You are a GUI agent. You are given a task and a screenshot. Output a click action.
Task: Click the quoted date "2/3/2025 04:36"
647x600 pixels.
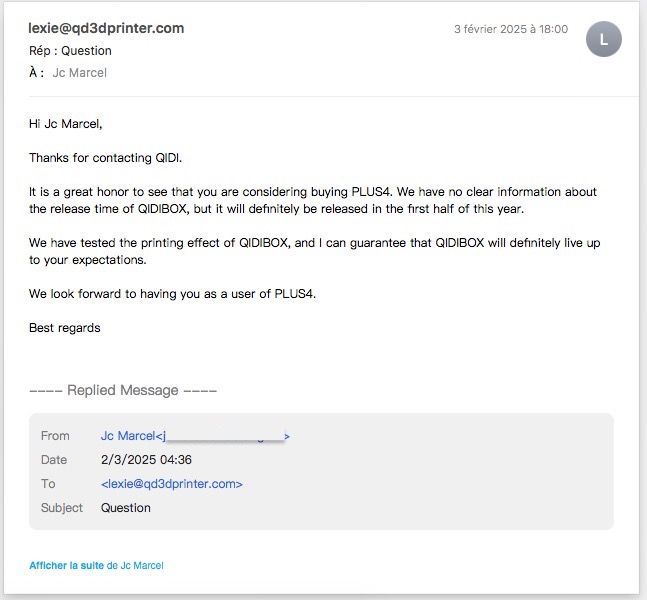pos(146,460)
